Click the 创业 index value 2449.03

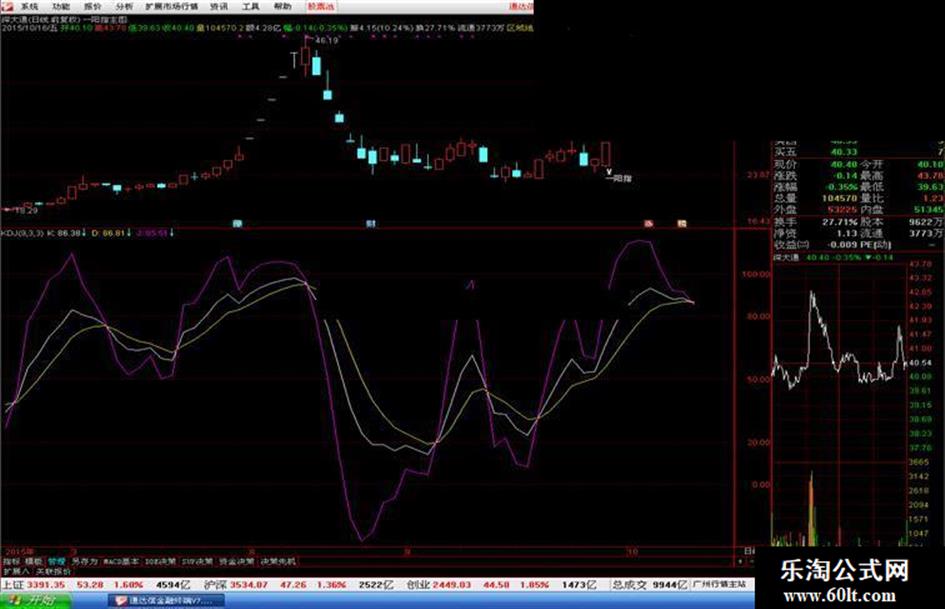pyautogui.click(x=451, y=585)
